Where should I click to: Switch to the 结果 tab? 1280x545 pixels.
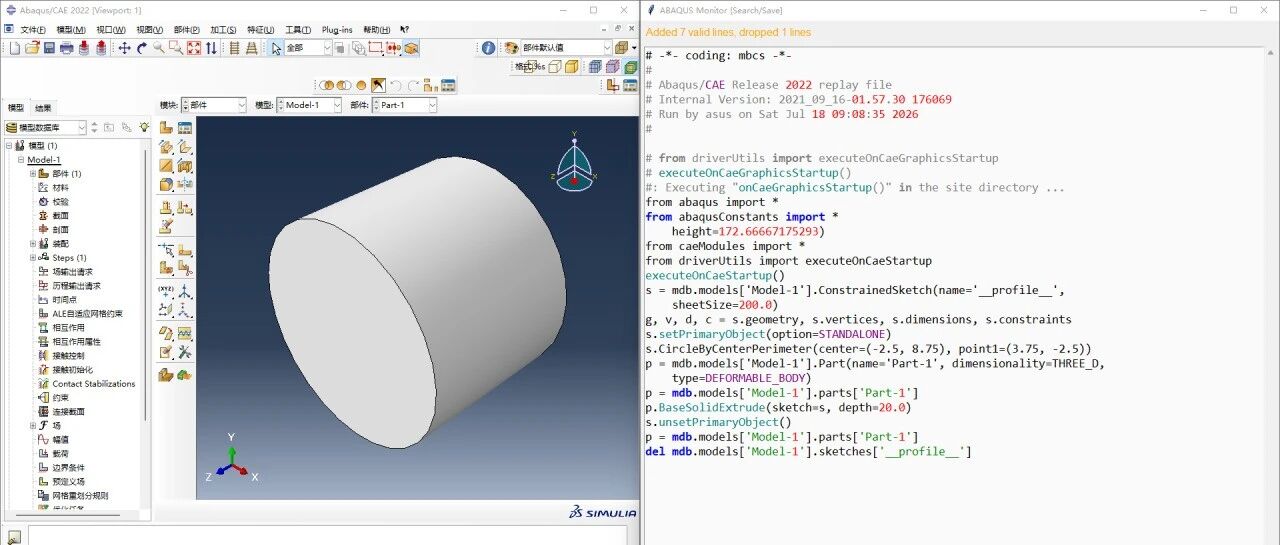click(44, 108)
